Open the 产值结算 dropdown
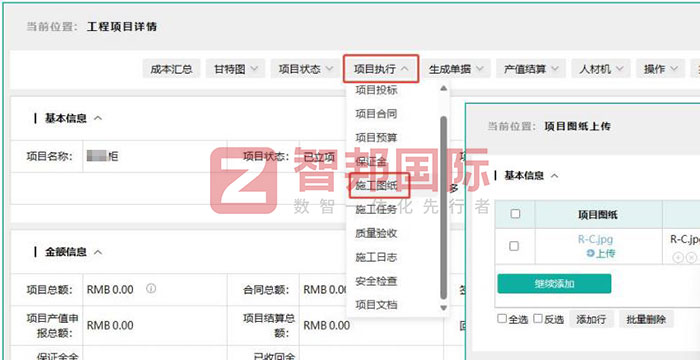This screenshot has height=360, width=700. [x=531, y=69]
